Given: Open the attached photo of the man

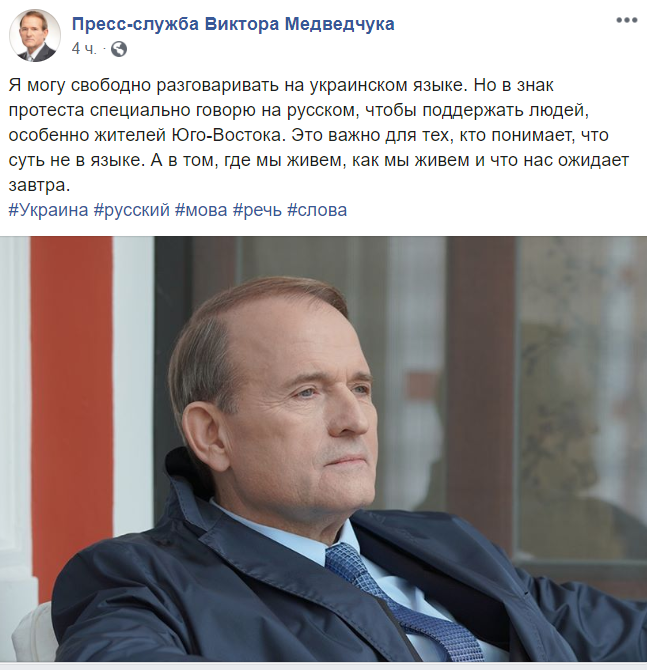Looking at the screenshot, I should (x=324, y=449).
